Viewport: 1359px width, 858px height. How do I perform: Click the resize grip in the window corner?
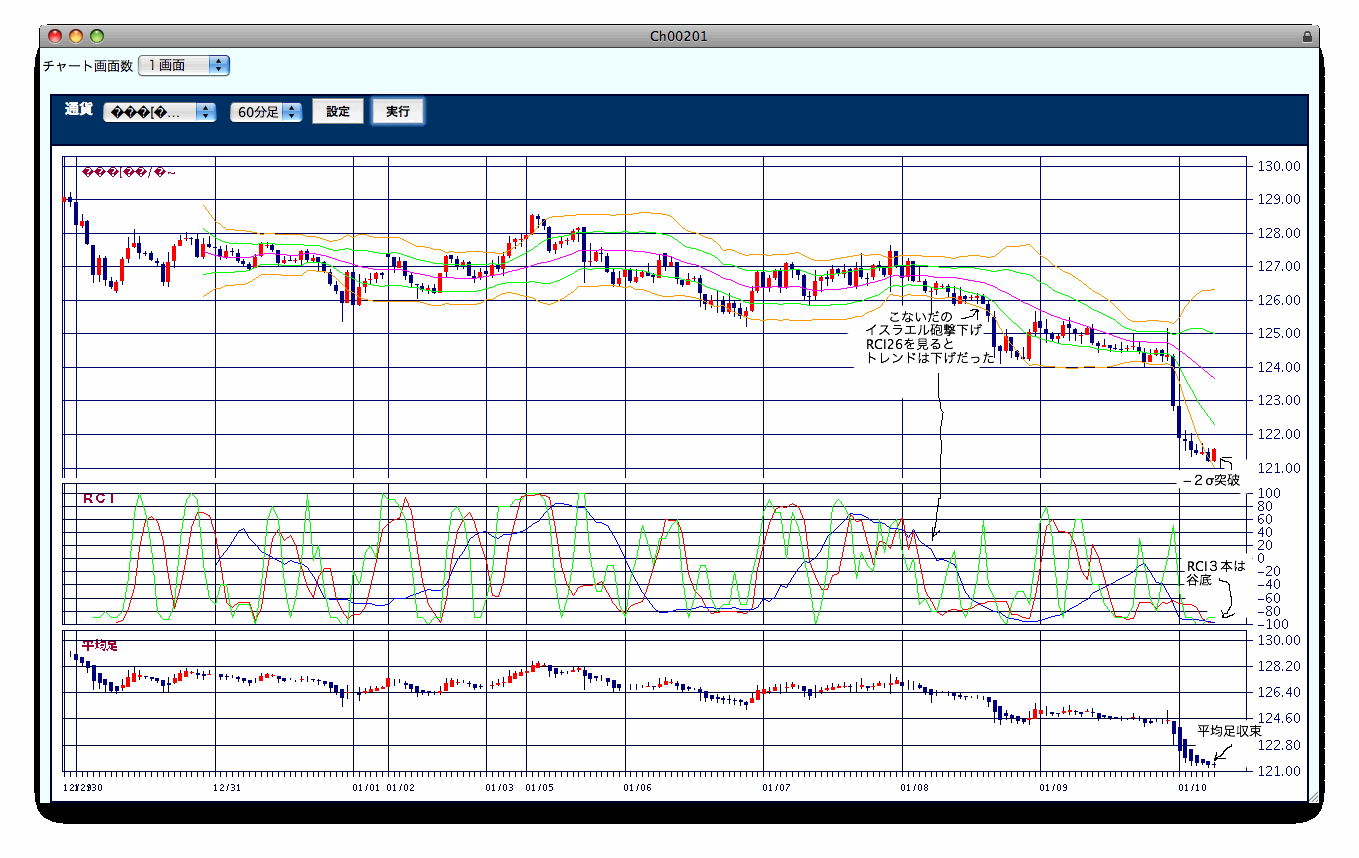[1313, 797]
